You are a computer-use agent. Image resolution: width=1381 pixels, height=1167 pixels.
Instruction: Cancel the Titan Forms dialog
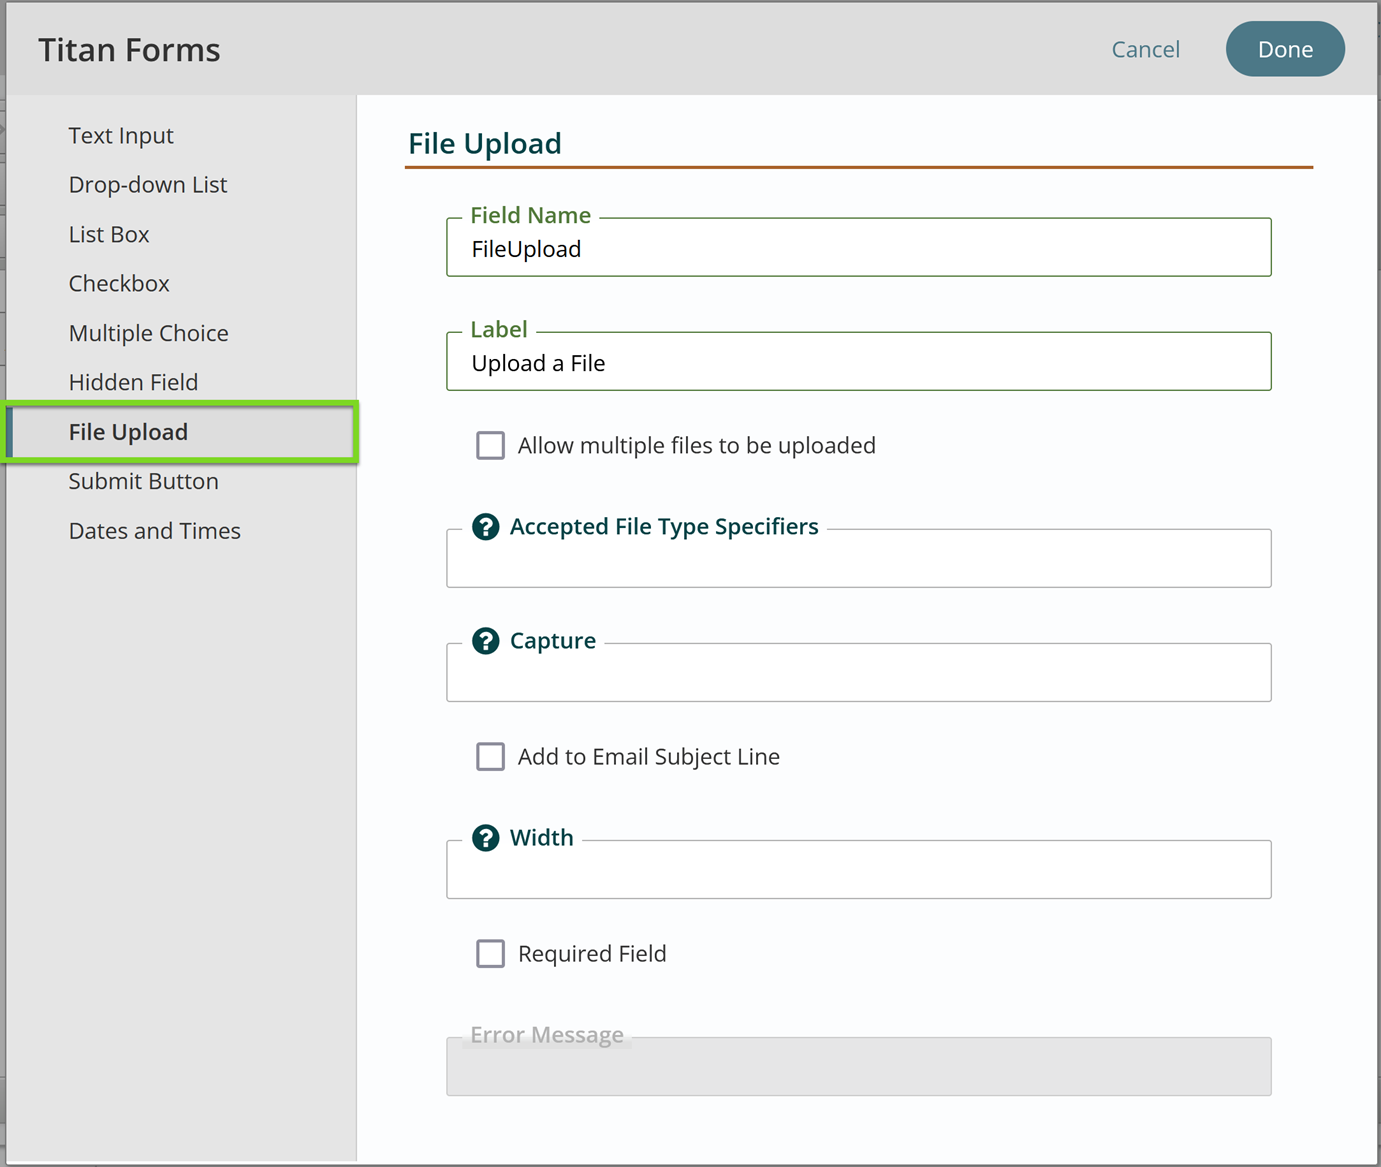pyautogui.click(x=1145, y=49)
